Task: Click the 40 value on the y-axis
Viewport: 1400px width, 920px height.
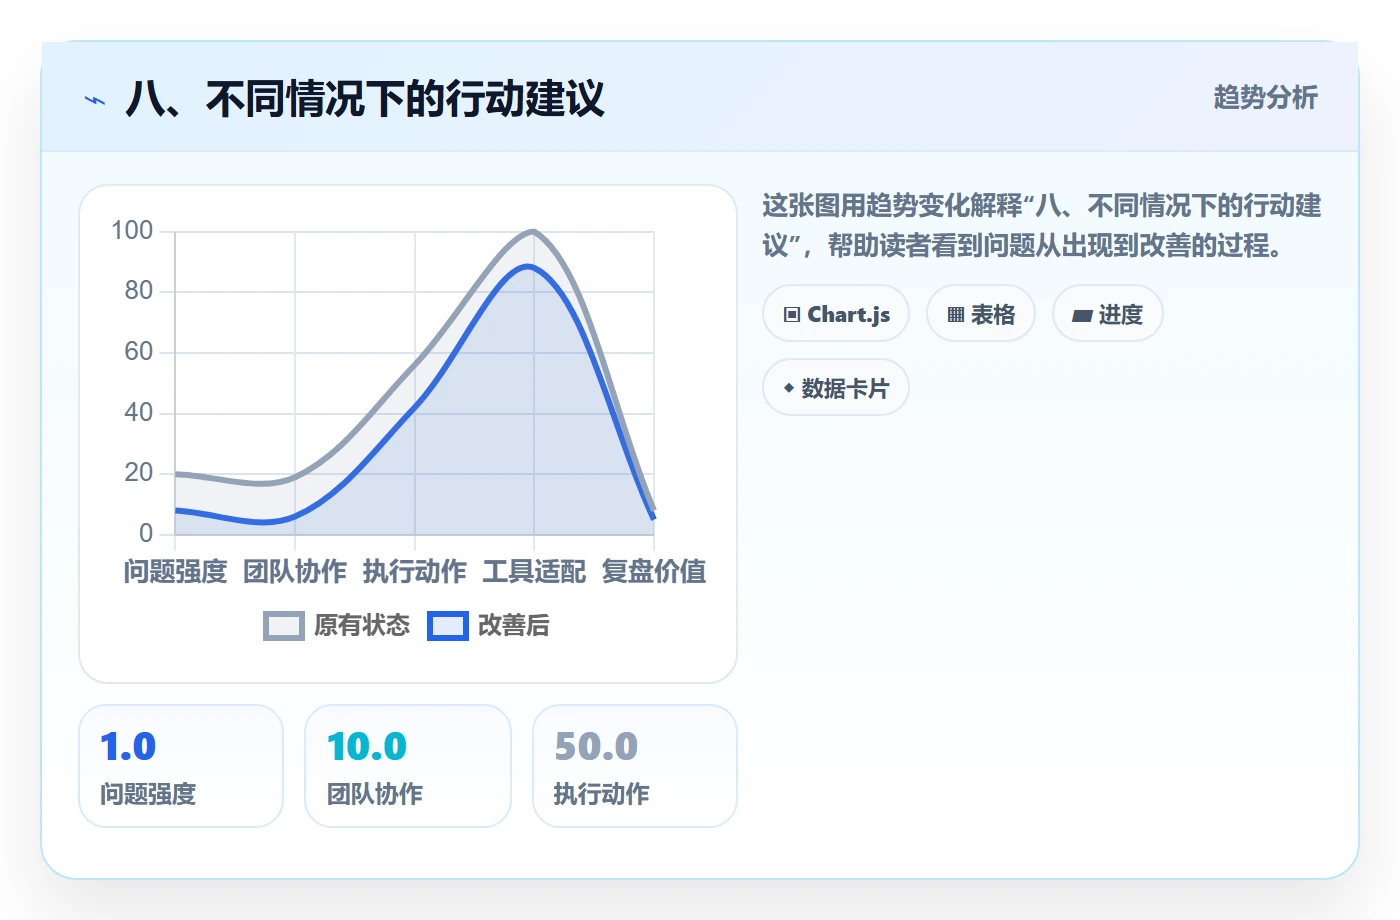Action: pos(139,412)
